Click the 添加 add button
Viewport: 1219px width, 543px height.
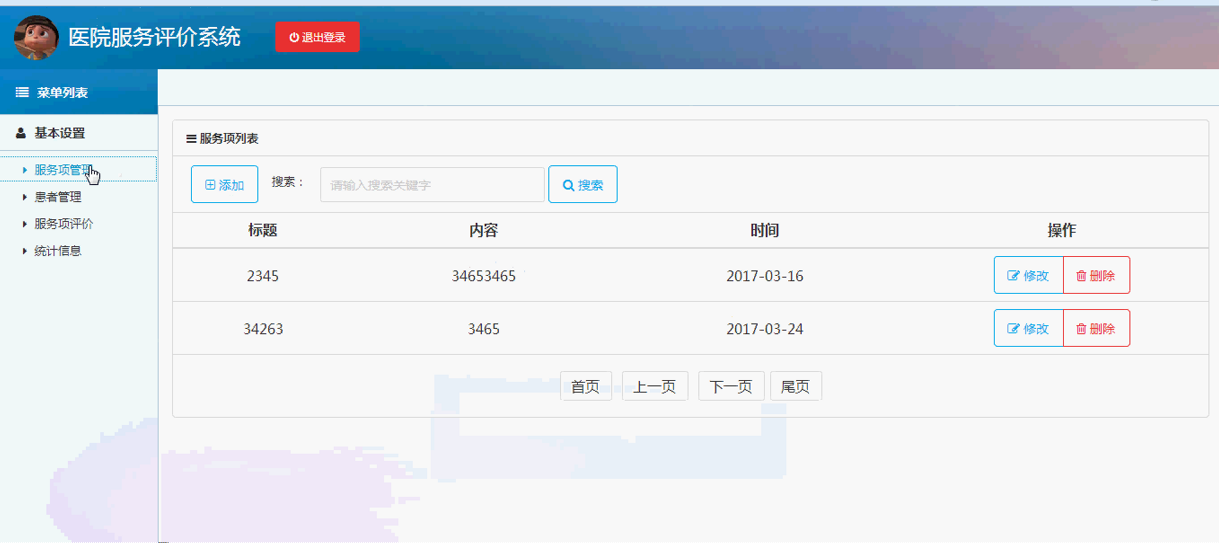click(x=225, y=185)
